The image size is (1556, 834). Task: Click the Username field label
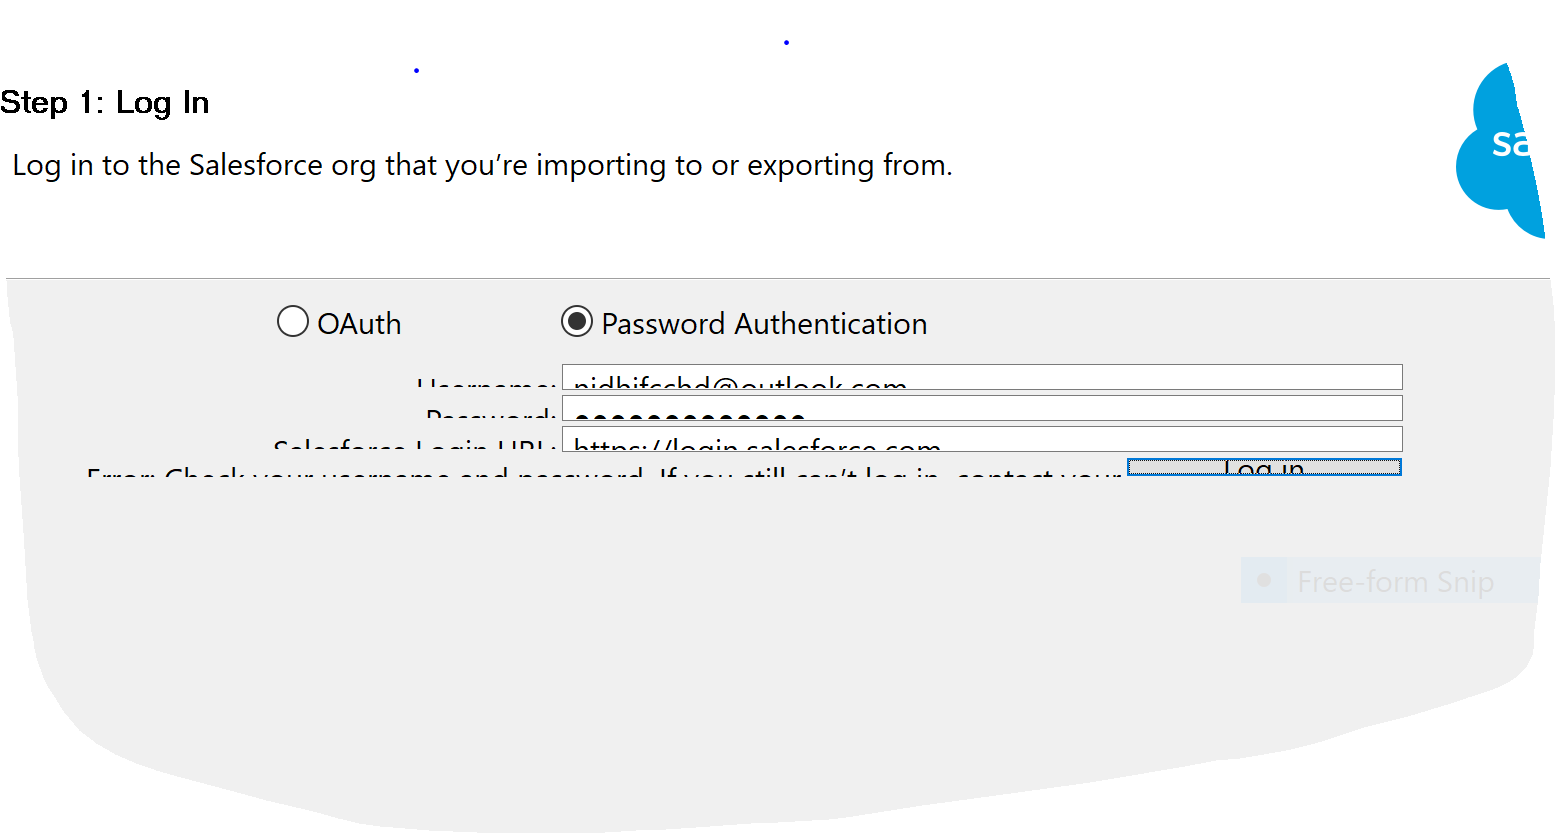coord(486,384)
